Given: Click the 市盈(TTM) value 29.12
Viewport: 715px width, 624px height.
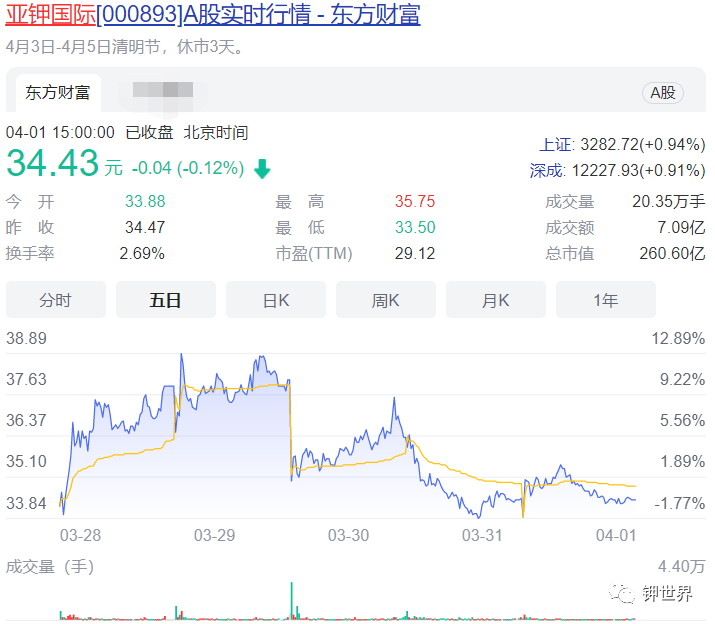Looking at the screenshot, I should pyautogui.click(x=415, y=253).
